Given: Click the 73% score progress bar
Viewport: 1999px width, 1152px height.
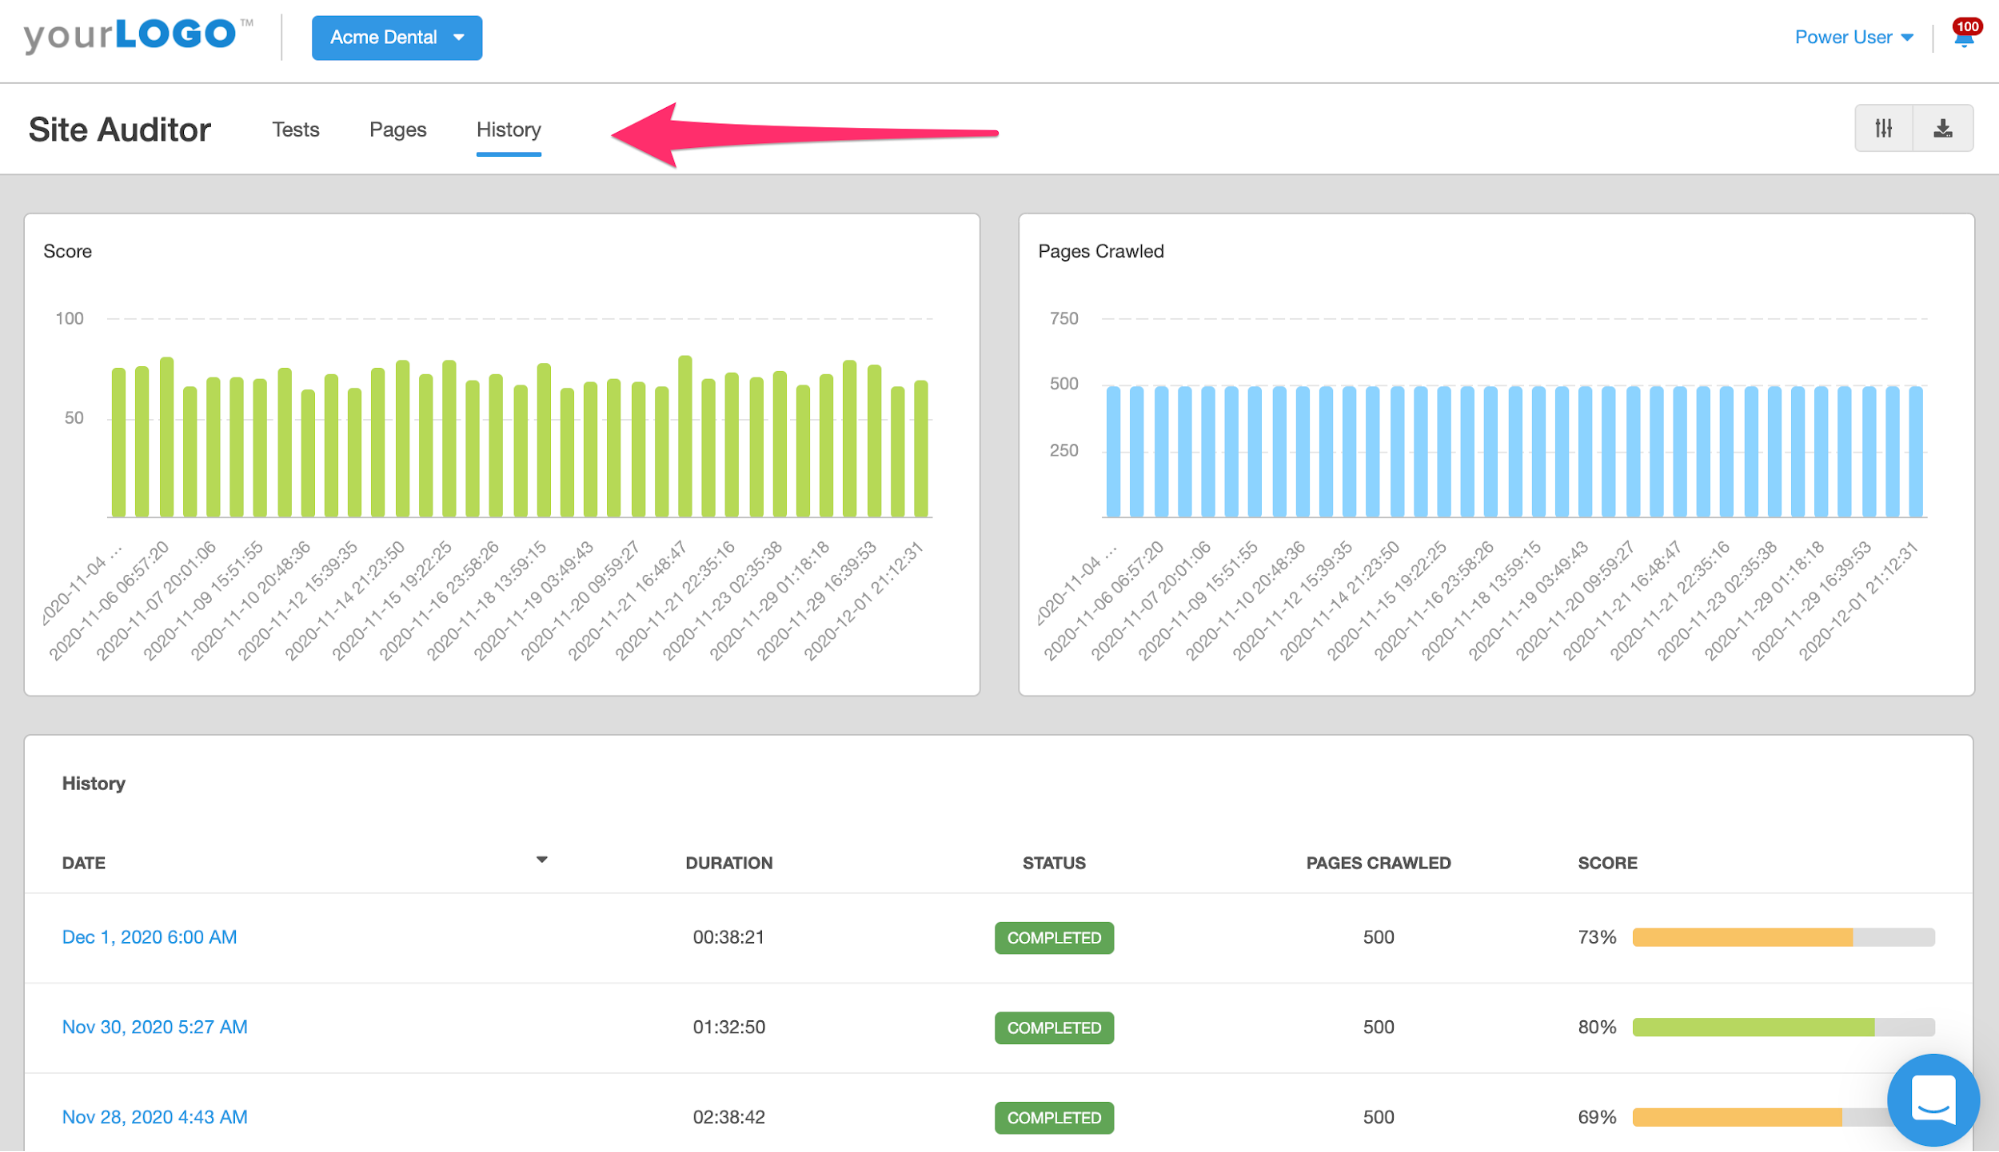Looking at the screenshot, I should [x=1783, y=937].
